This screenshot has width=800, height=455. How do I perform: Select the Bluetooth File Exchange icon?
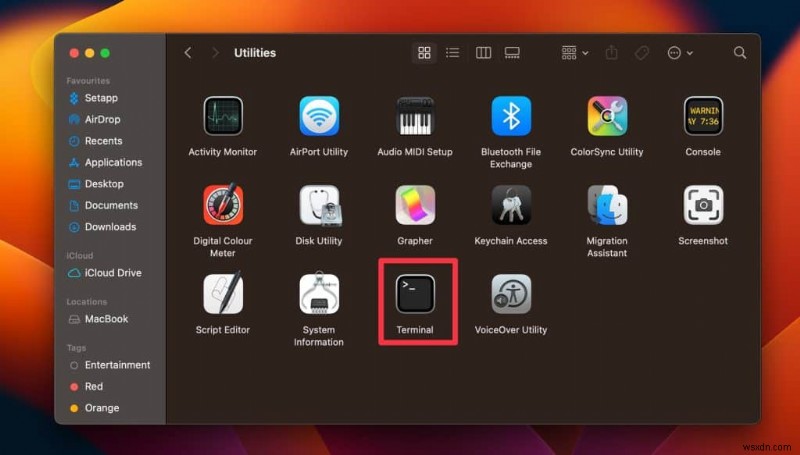511,116
